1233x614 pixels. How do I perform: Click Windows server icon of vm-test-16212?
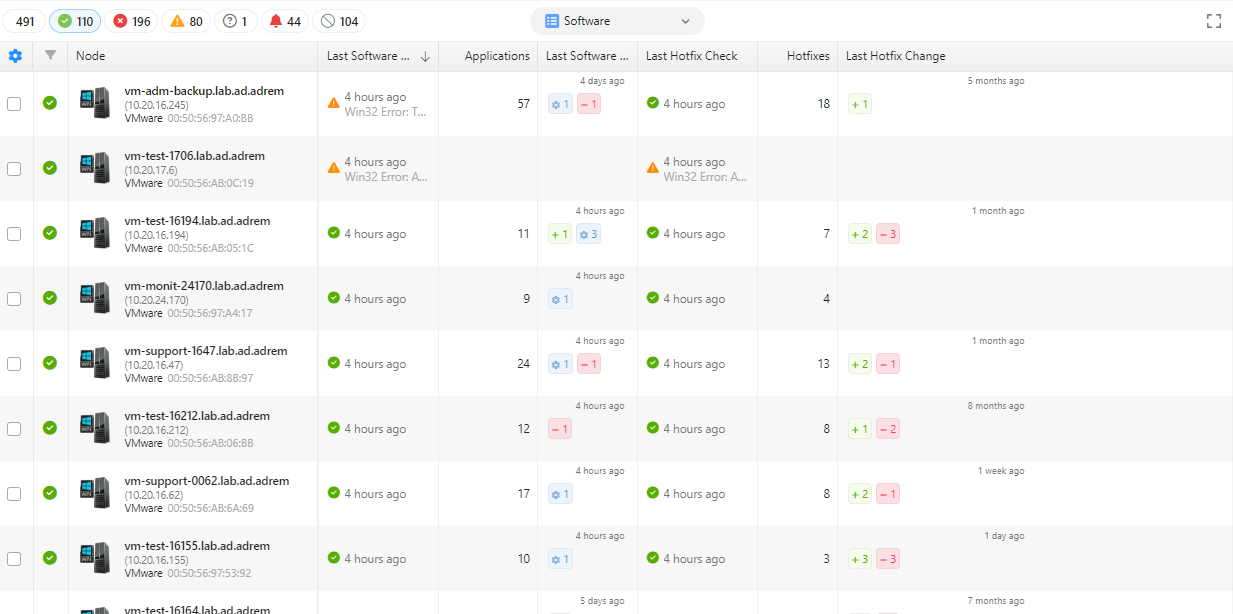pyautogui.click(x=95, y=428)
